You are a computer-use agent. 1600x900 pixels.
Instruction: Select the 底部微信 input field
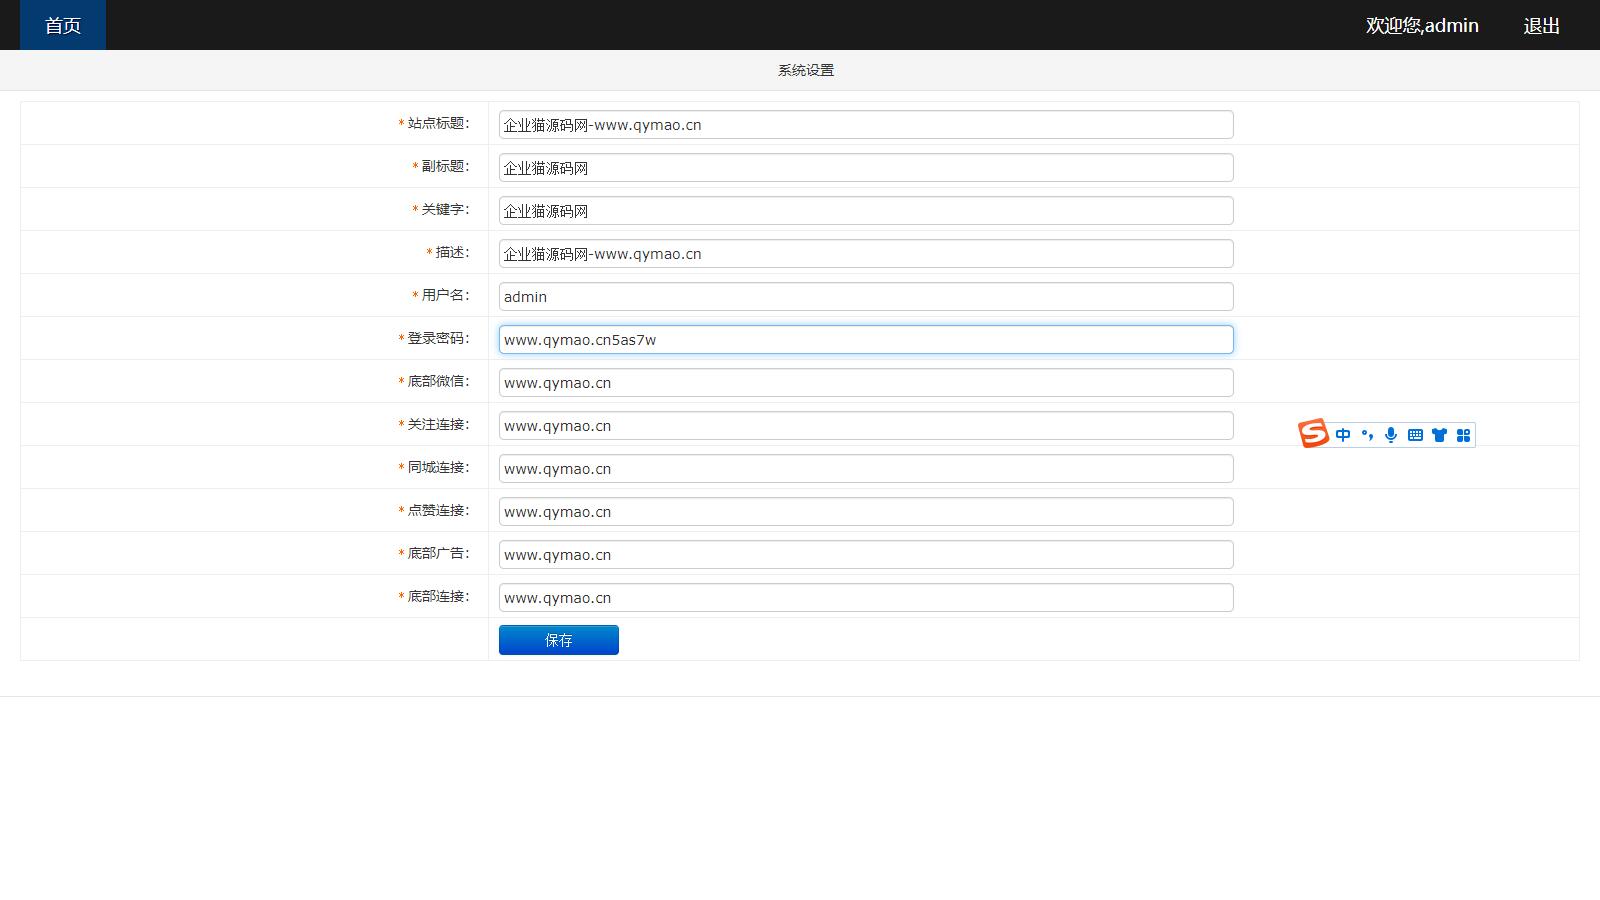point(865,383)
